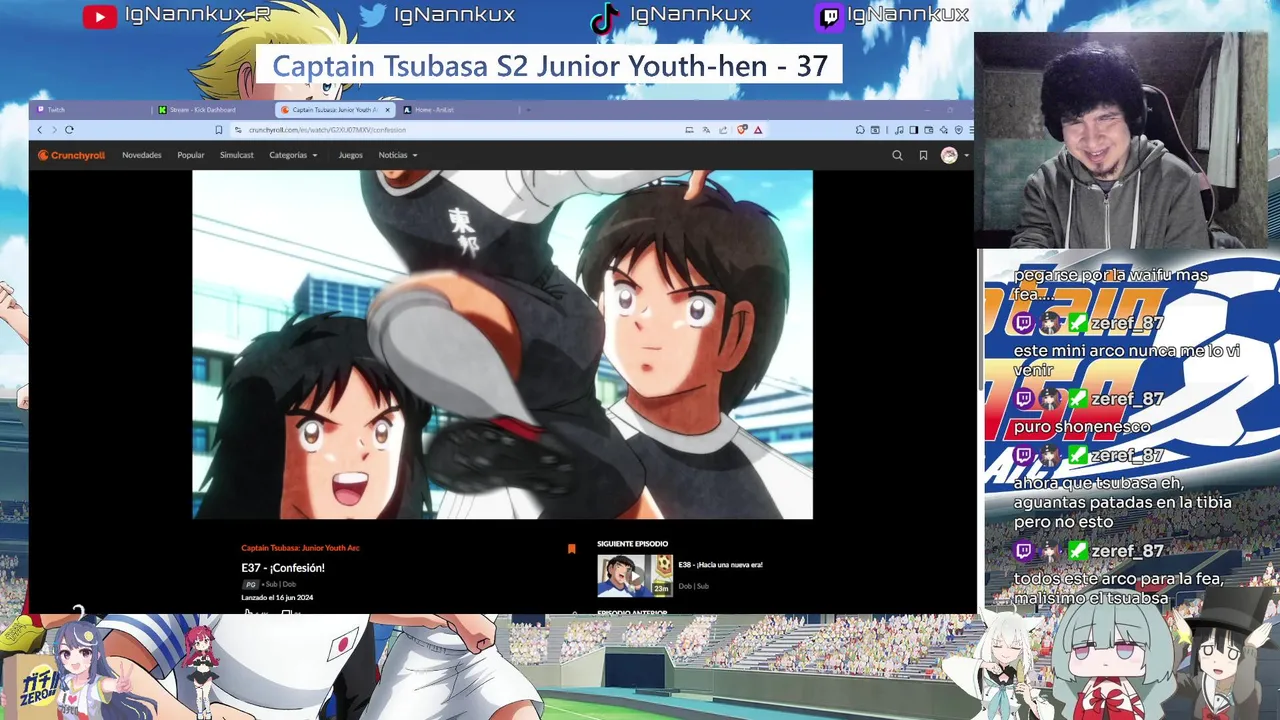The width and height of the screenshot is (1280, 720).
Task: Click chat message 'puro shonenesco'
Action: [1082, 427]
